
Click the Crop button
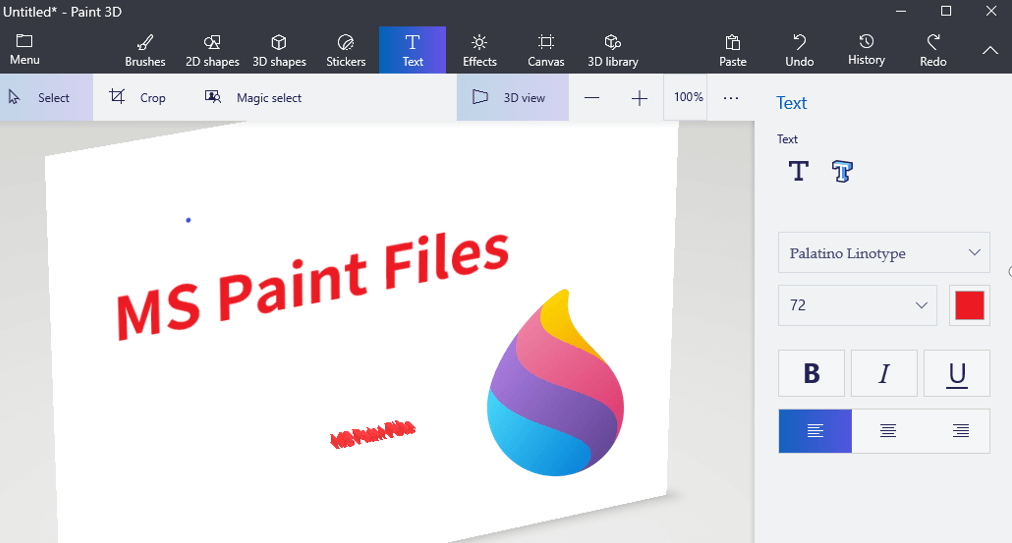coord(138,98)
